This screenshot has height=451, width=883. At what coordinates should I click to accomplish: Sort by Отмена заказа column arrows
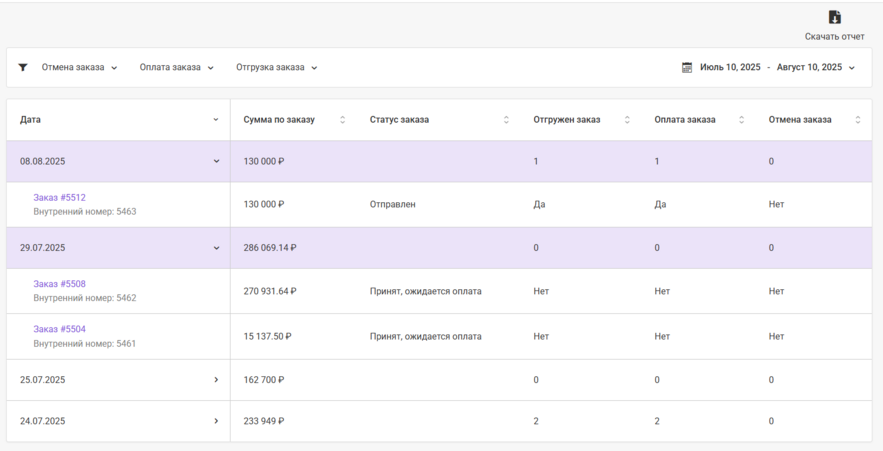[x=858, y=120]
